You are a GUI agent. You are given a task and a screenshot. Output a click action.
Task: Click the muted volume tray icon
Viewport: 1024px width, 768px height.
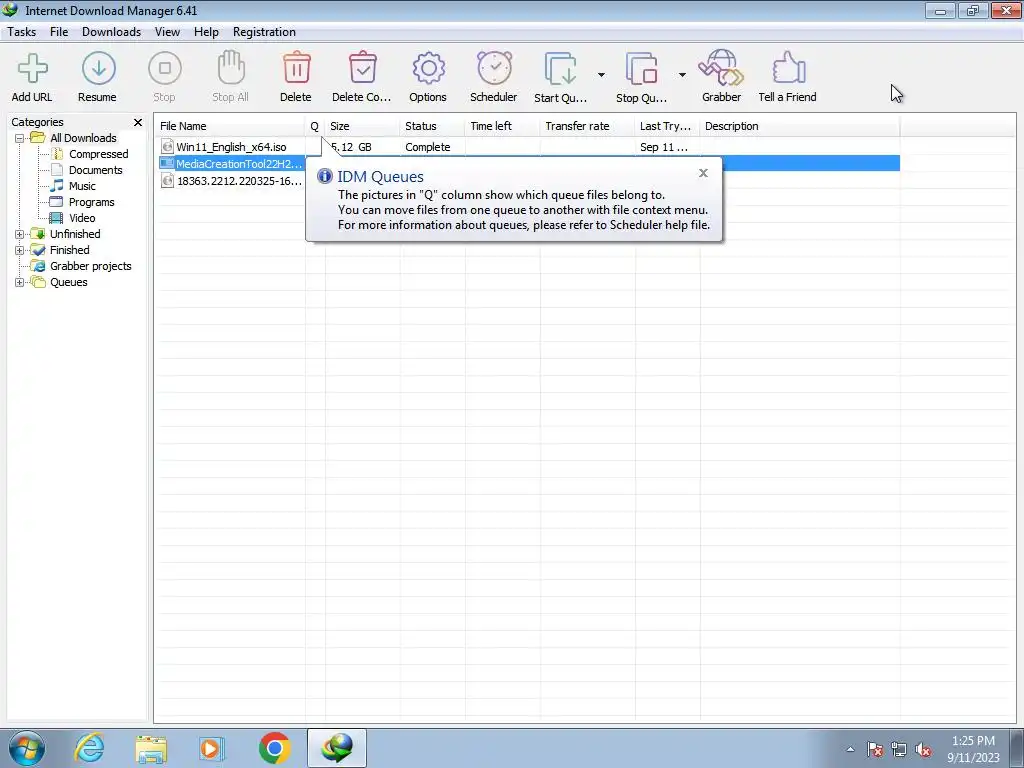coord(923,749)
